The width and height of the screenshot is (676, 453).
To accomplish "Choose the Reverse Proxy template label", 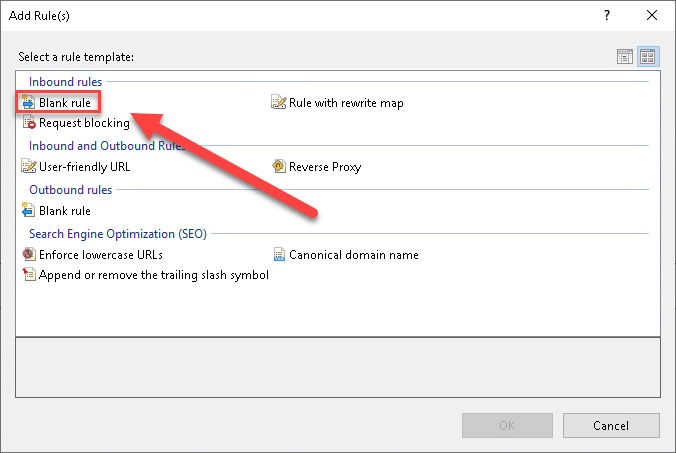I will pyautogui.click(x=325, y=167).
